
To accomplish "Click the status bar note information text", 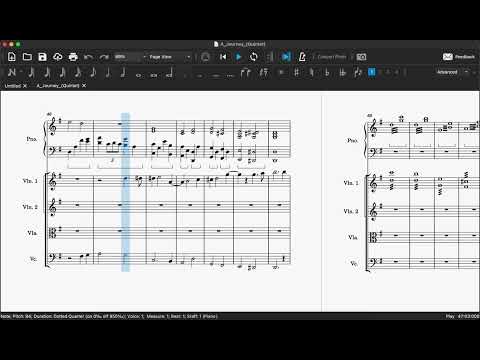I will (x=109, y=316).
